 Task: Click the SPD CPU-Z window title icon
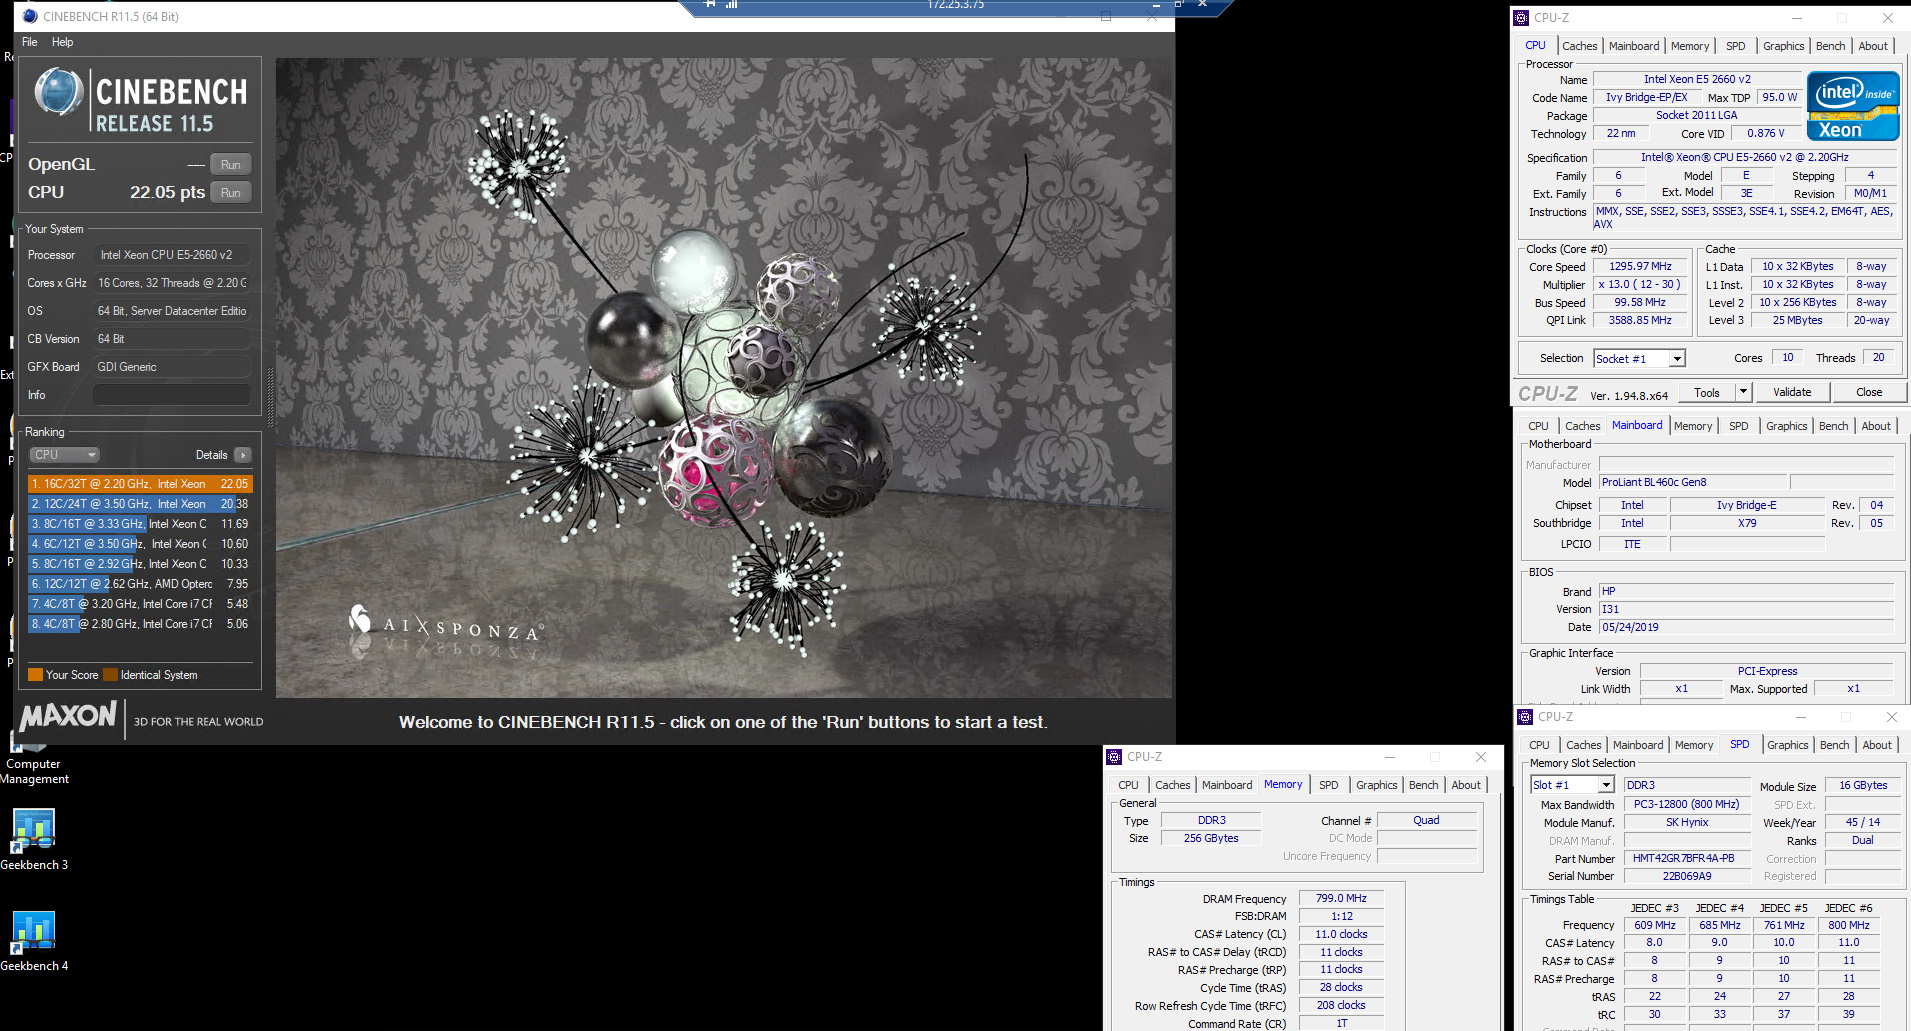click(1525, 717)
